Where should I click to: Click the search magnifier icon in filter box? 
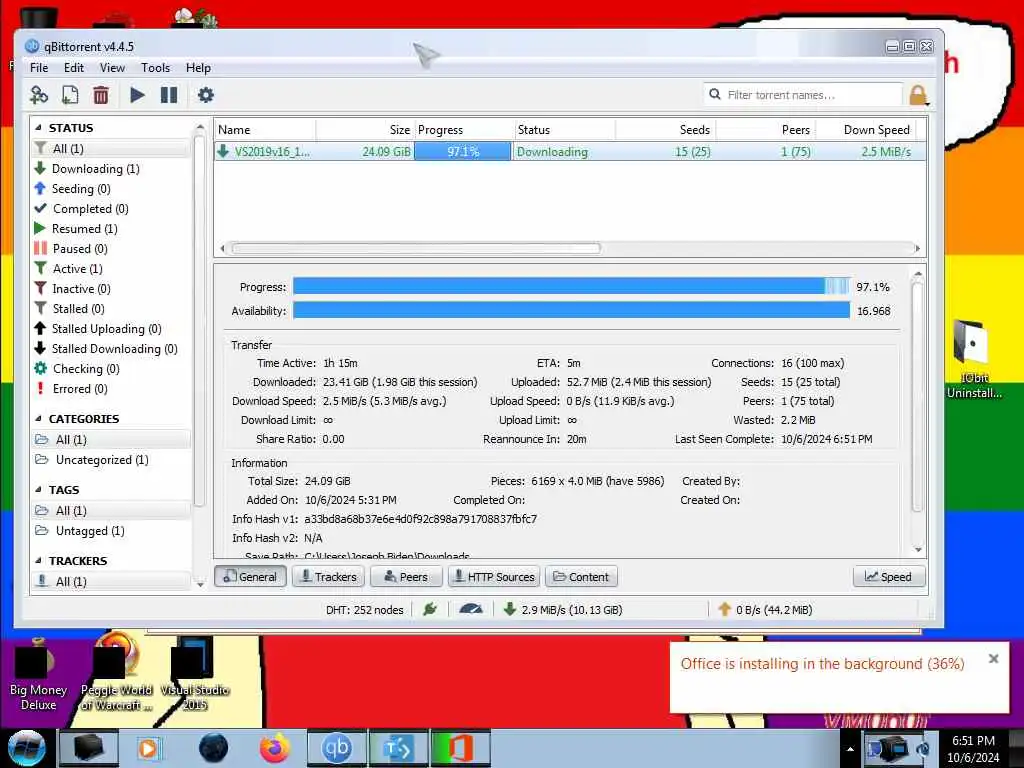pyautogui.click(x=715, y=95)
